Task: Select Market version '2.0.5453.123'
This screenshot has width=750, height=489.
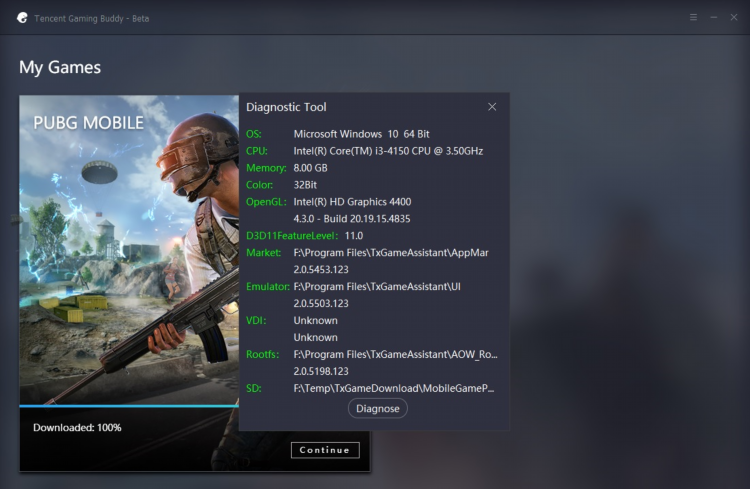Action: pos(321,269)
